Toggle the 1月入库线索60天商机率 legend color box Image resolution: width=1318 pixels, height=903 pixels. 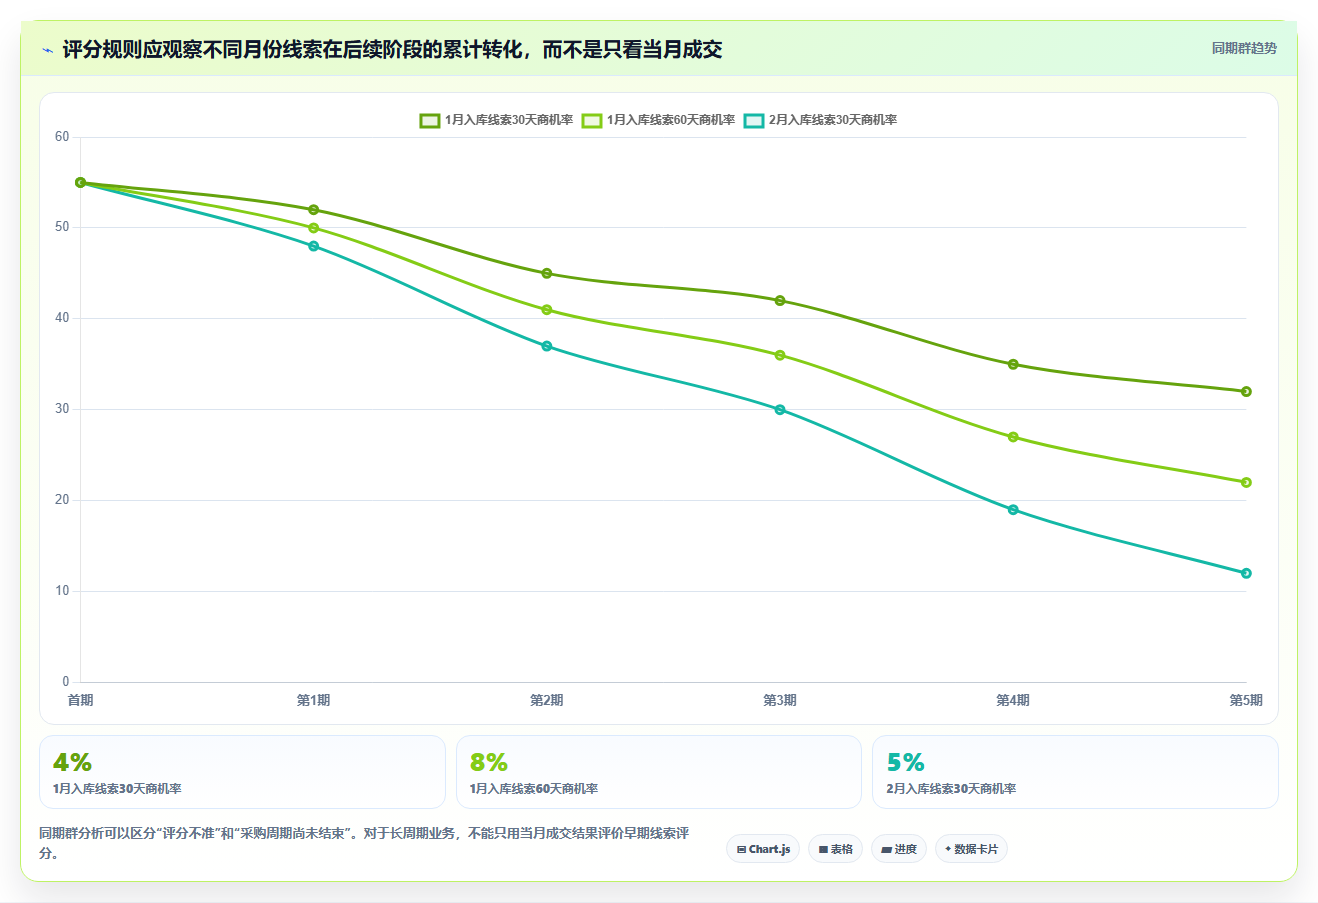point(592,120)
